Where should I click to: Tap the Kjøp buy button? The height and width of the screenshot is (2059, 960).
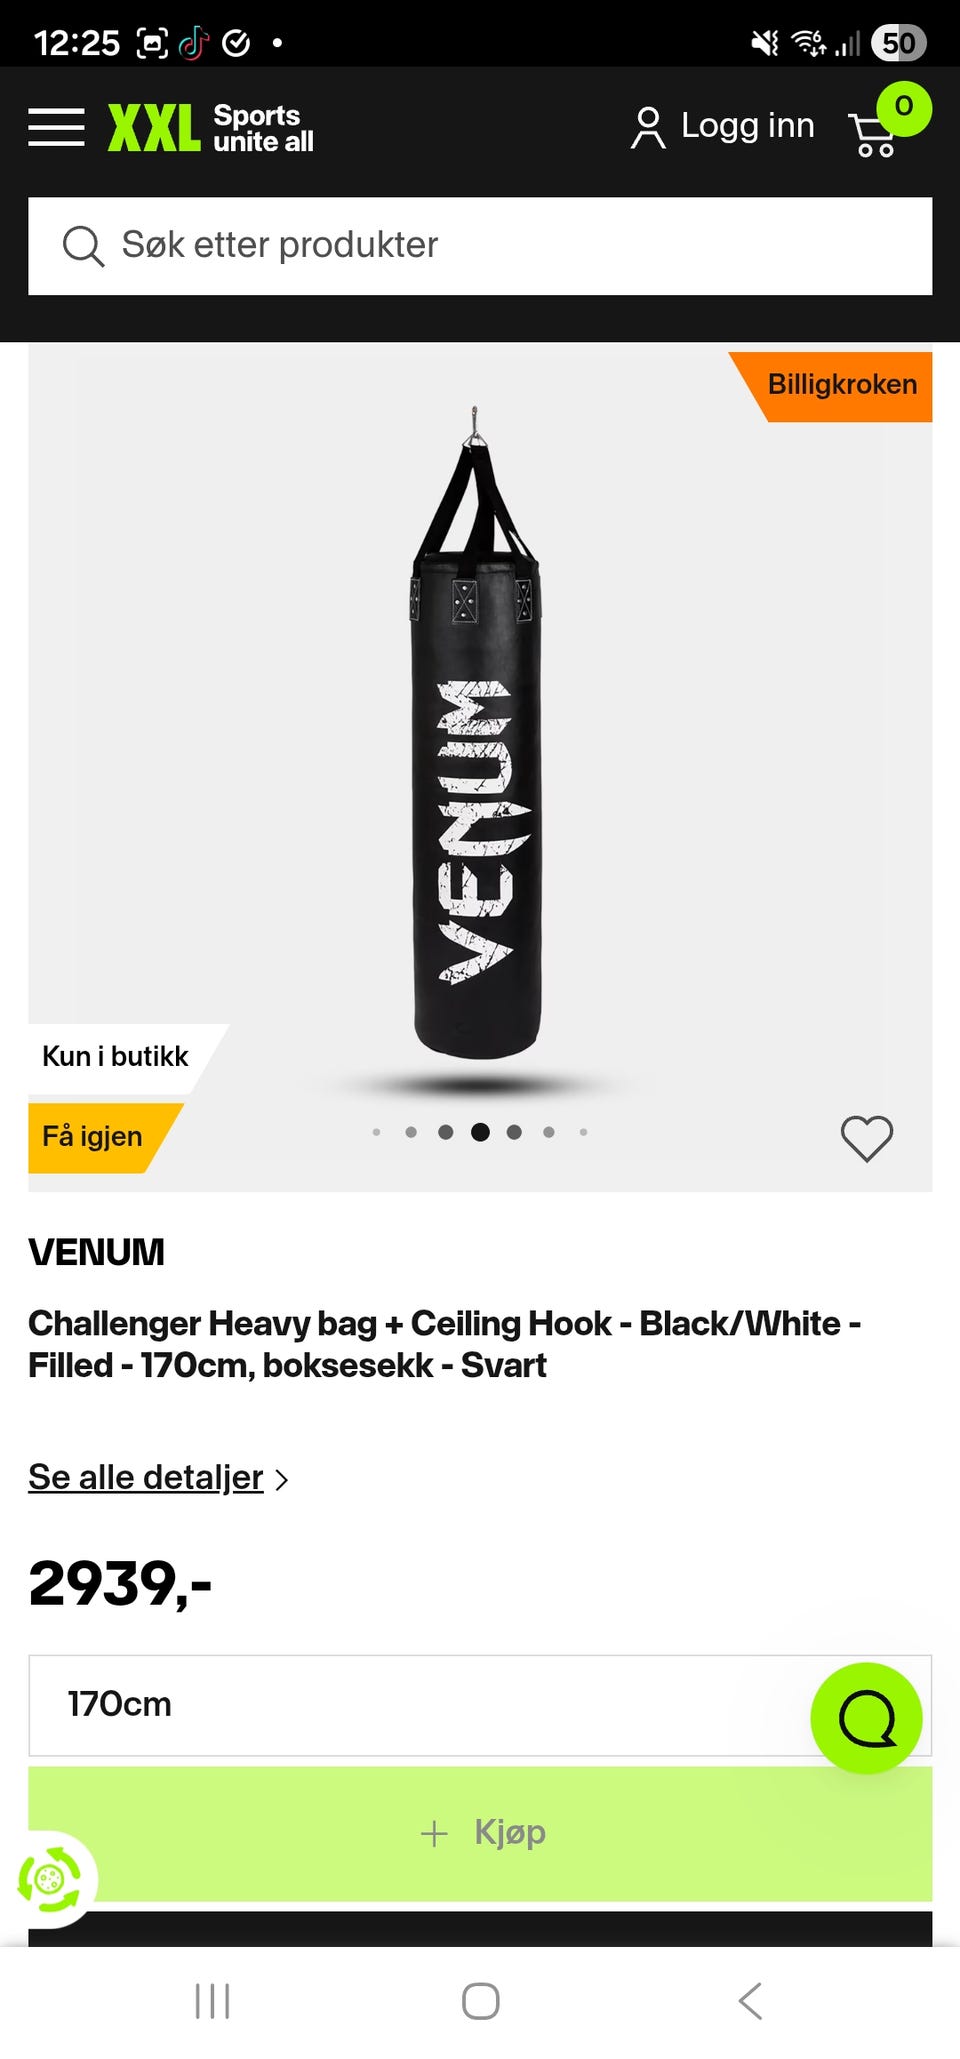[x=480, y=1833]
